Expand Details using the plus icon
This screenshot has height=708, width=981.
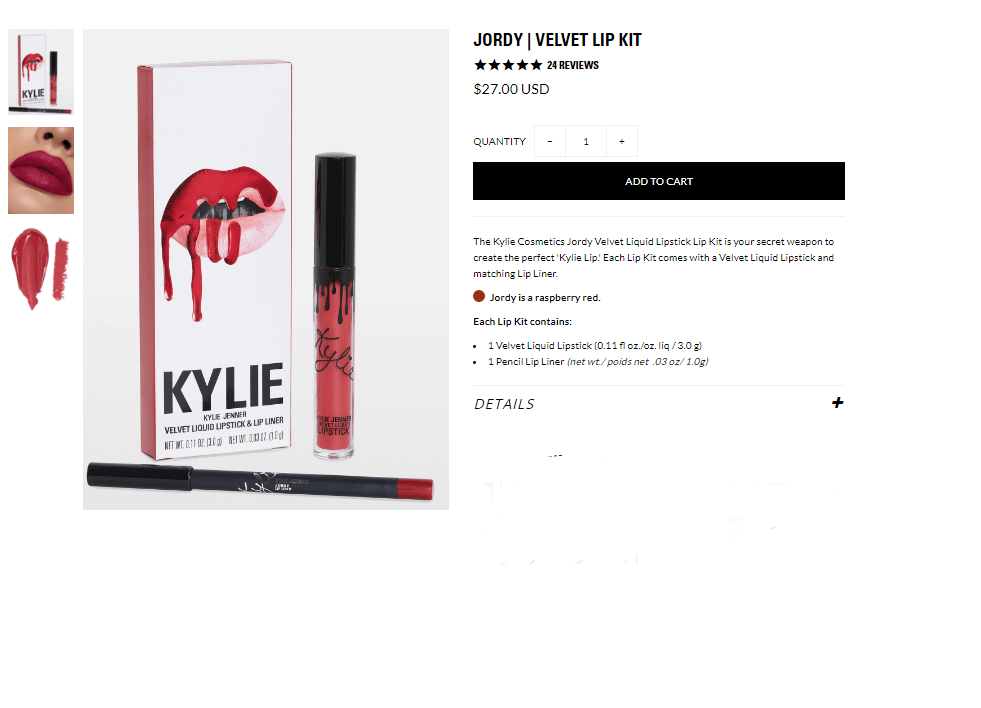point(837,403)
